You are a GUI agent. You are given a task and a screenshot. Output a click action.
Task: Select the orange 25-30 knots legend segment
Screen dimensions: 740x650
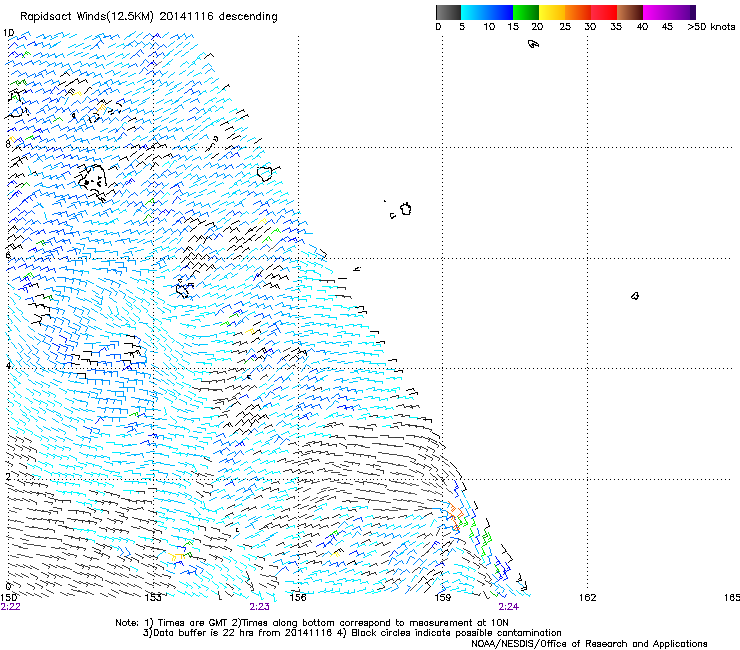578,12
